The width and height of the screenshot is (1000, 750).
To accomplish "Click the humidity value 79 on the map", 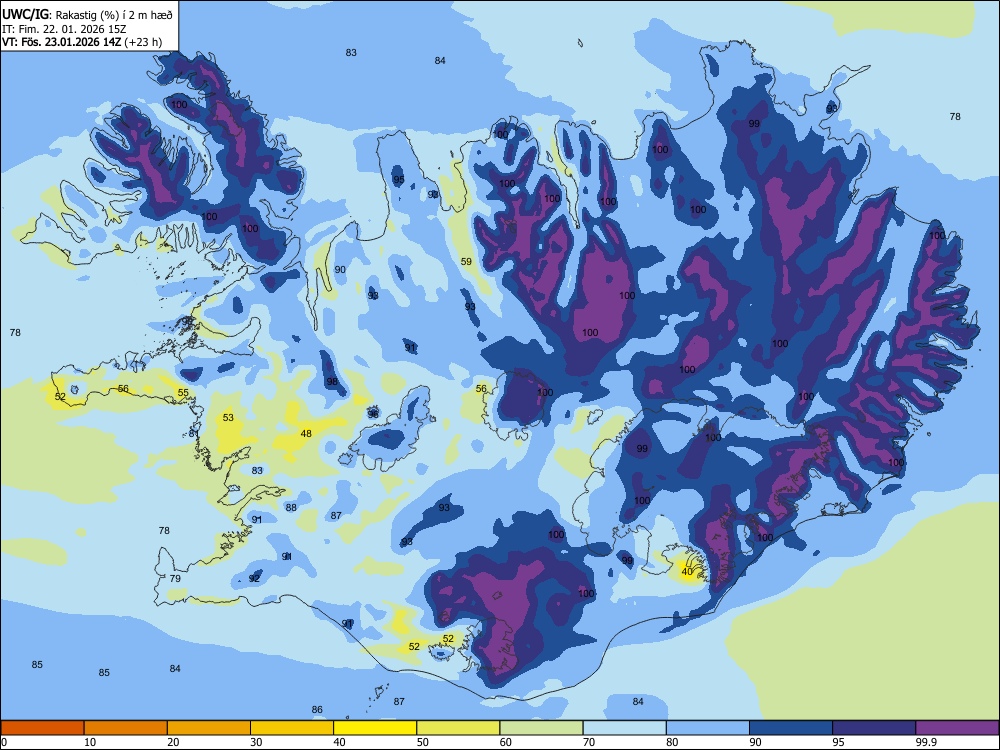I will pyautogui.click(x=175, y=578).
